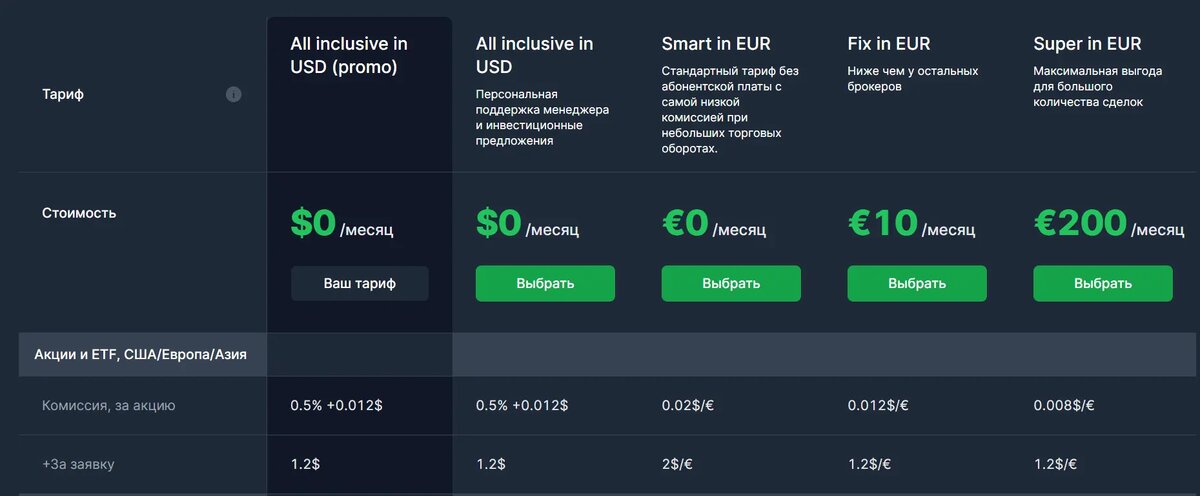Click the Smart in EUR column title
The width and height of the screenshot is (1200, 496).
pos(716,44)
